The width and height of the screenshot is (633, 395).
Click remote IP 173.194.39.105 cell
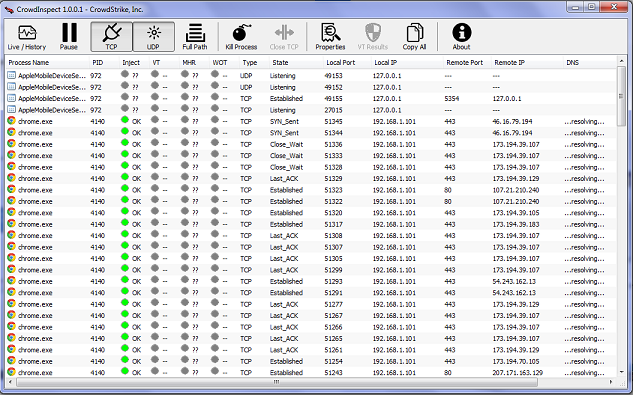pos(516,213)
